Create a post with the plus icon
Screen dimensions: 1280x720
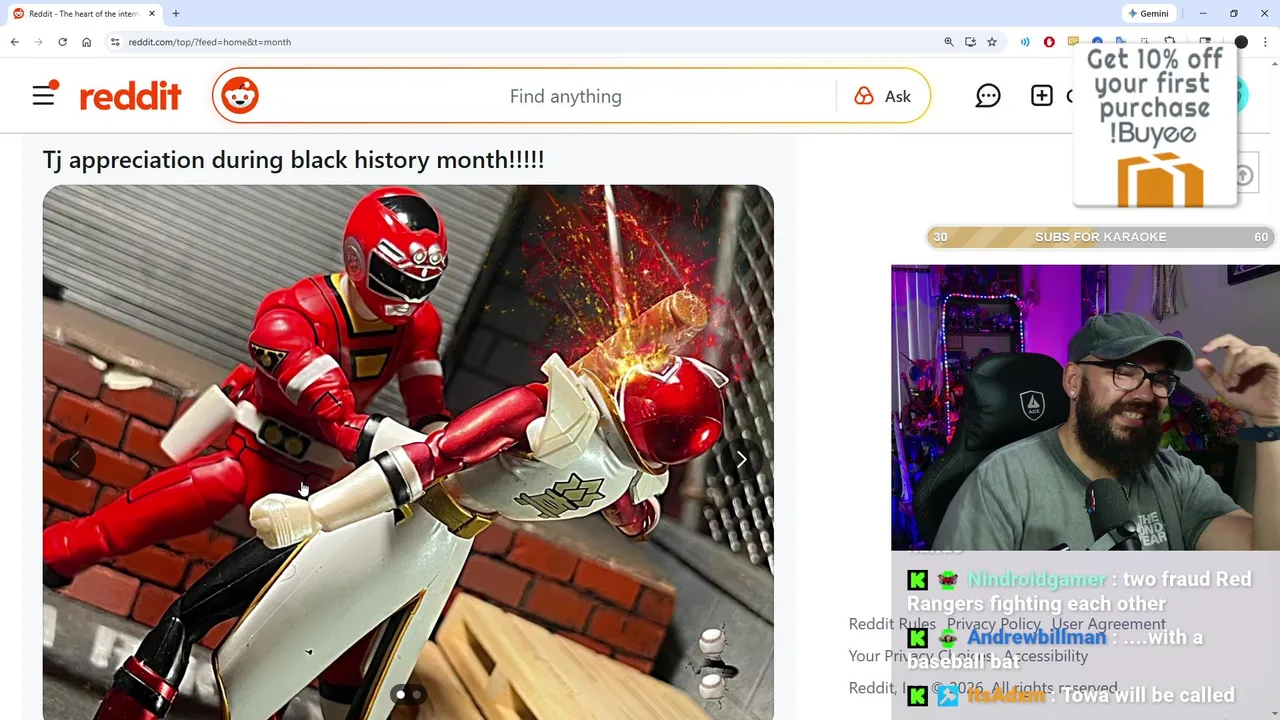1042,96
